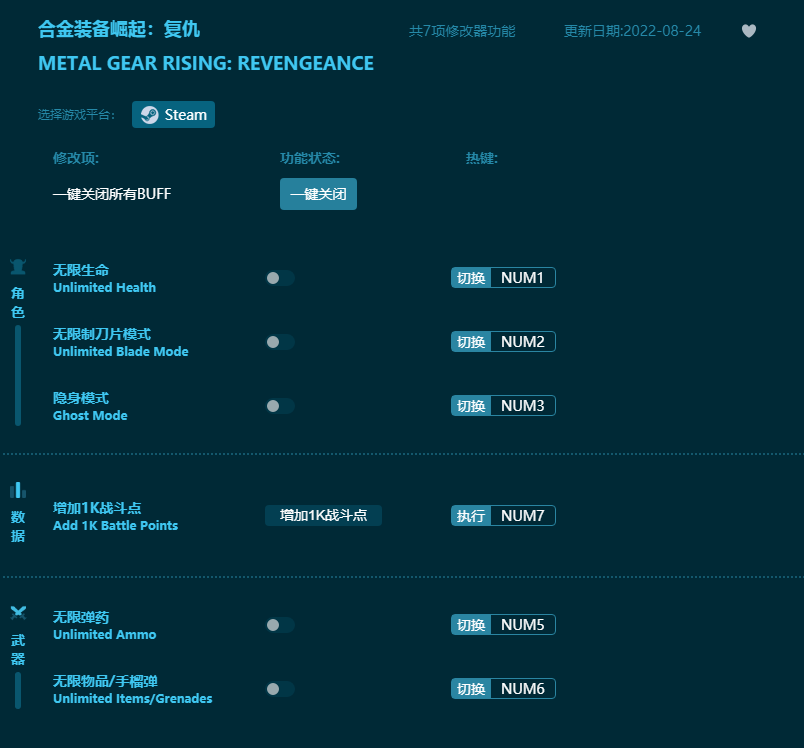Click the data category bar chart icon
This screenshot has width=804, height=748.
[18, 490]
